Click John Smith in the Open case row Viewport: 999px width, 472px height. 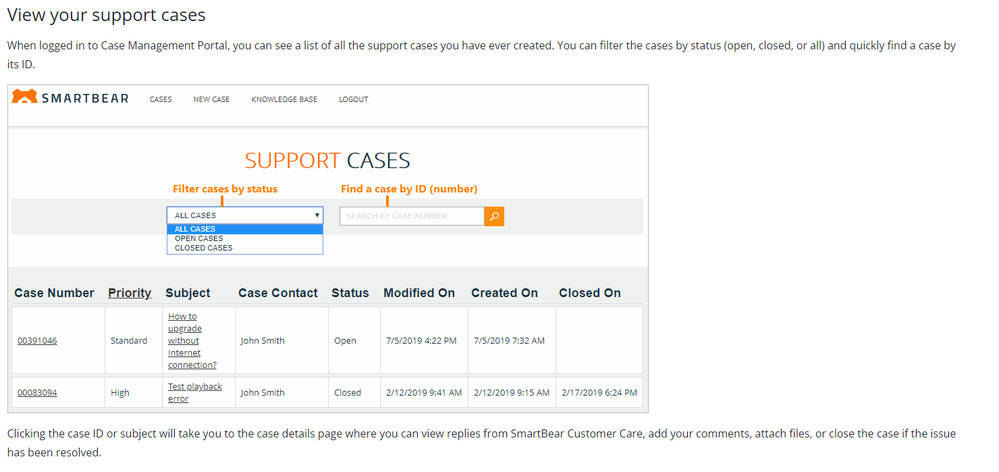[x=262, y=341]
